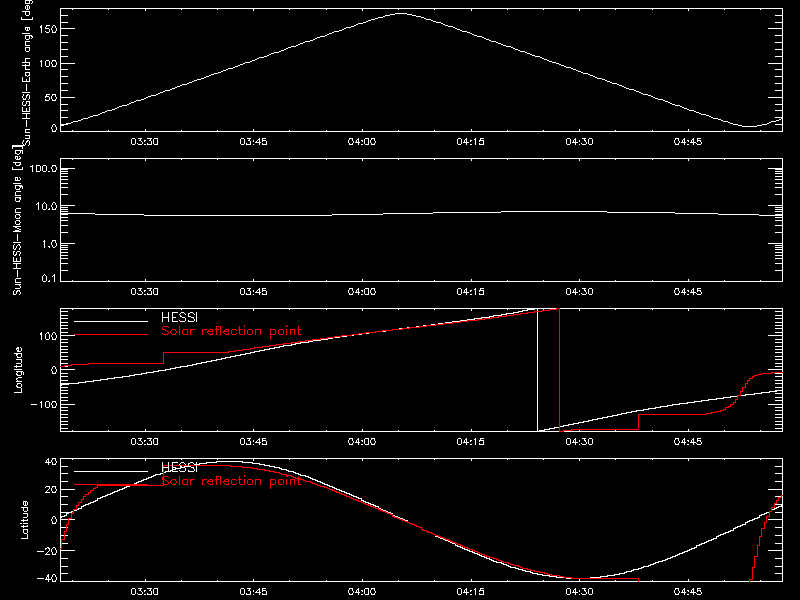The width and height of the screenshot is (800, 600).
Task: Click 03:30 below the Moon angle plot
Action: coord(144,292)
